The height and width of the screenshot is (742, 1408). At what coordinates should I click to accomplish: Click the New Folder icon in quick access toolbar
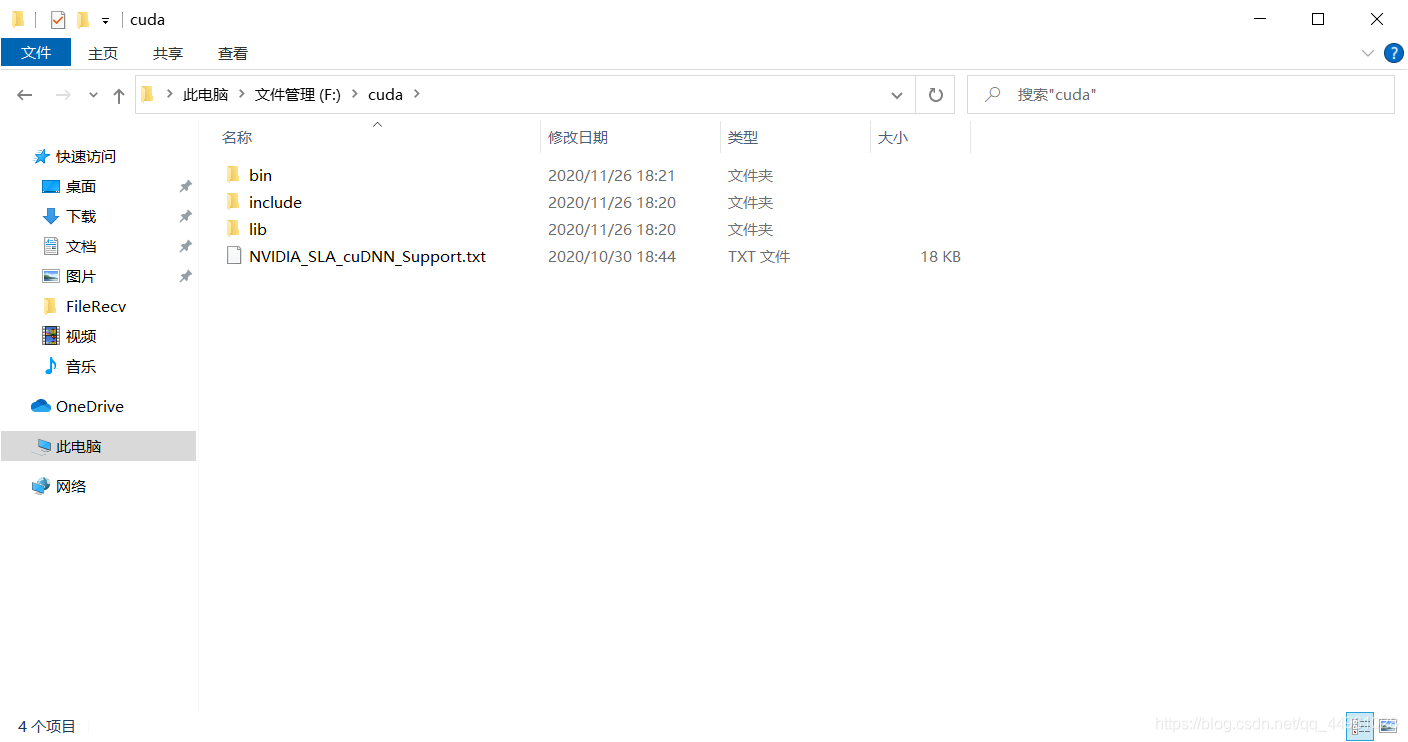pos(83,19)
